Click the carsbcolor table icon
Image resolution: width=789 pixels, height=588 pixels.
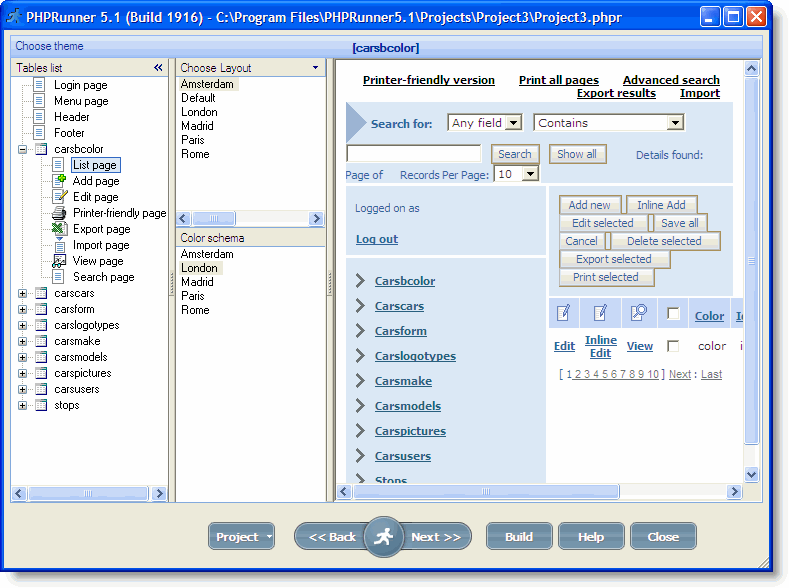tap(41, 149)
